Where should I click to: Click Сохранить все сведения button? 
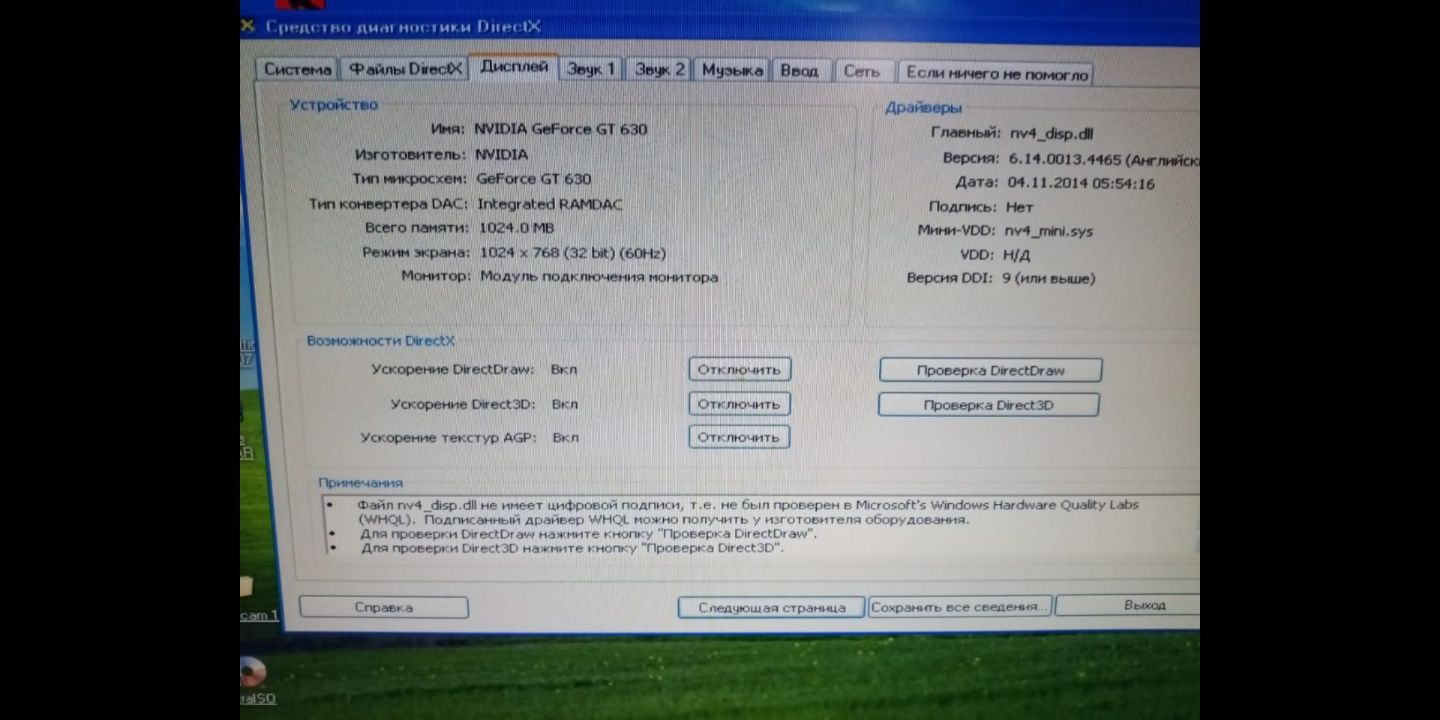coord(959,607)
